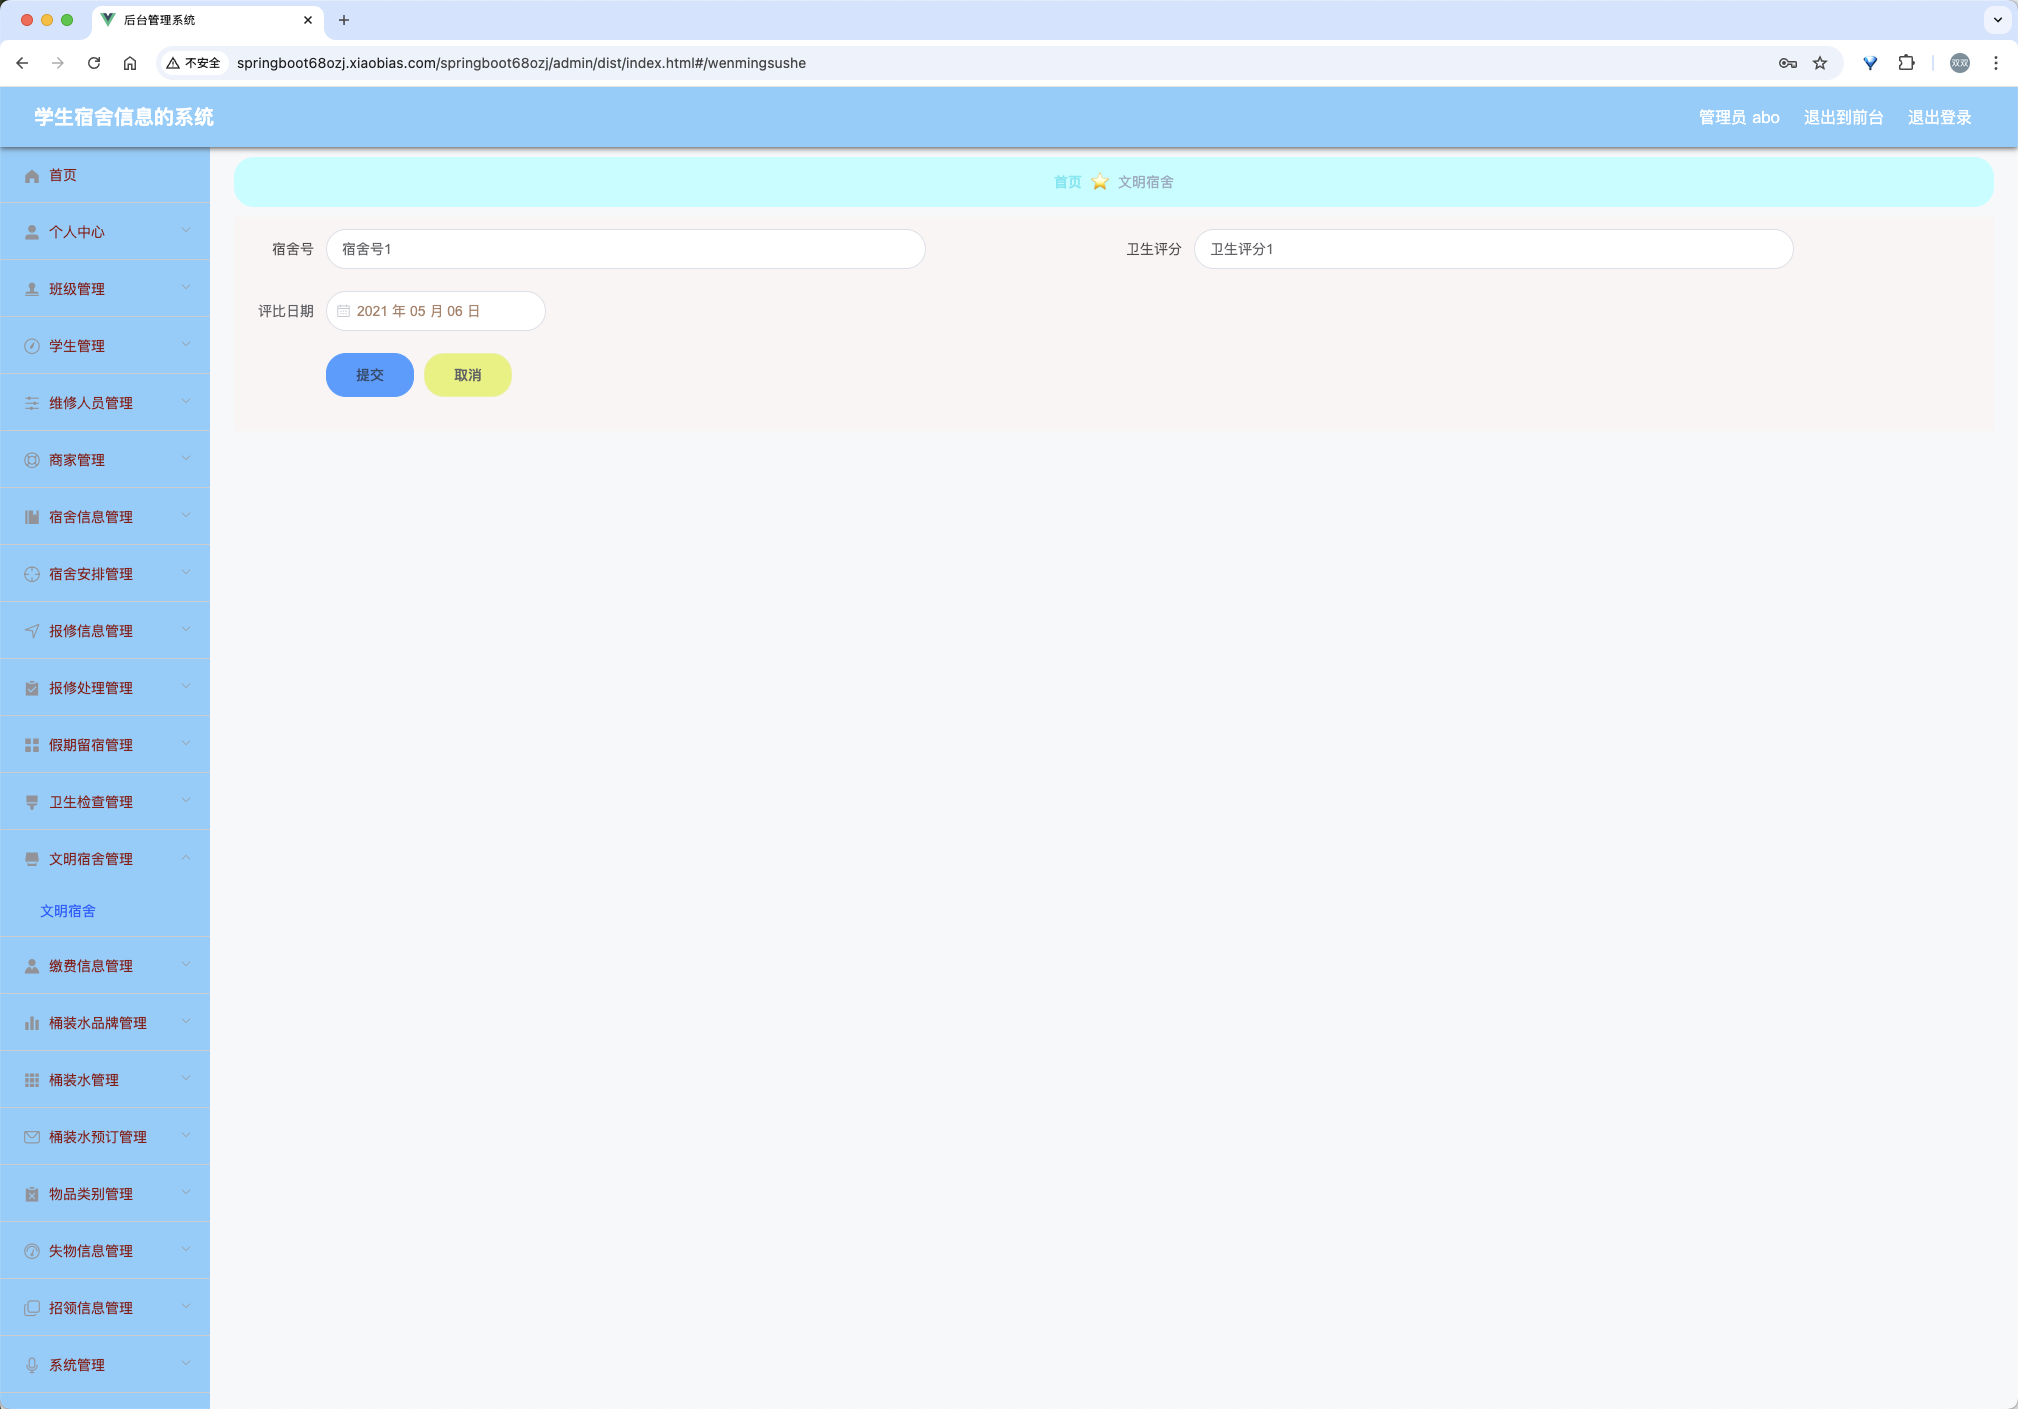Go back with the browser back arrow
Viewport: 2018px width, 1409px height.
[22, 63]
